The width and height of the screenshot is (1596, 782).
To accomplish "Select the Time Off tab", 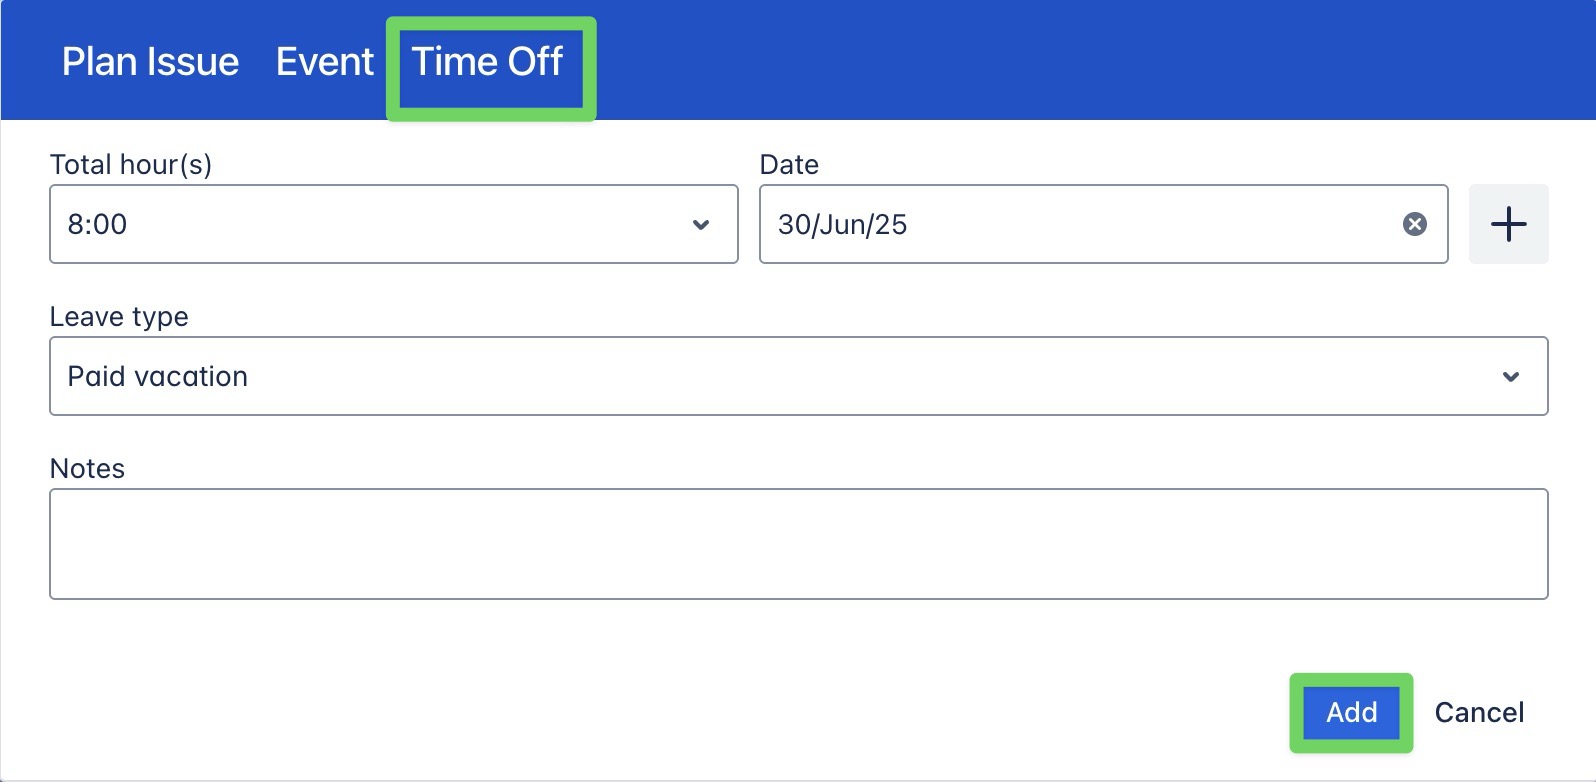I will click(488, 62).
